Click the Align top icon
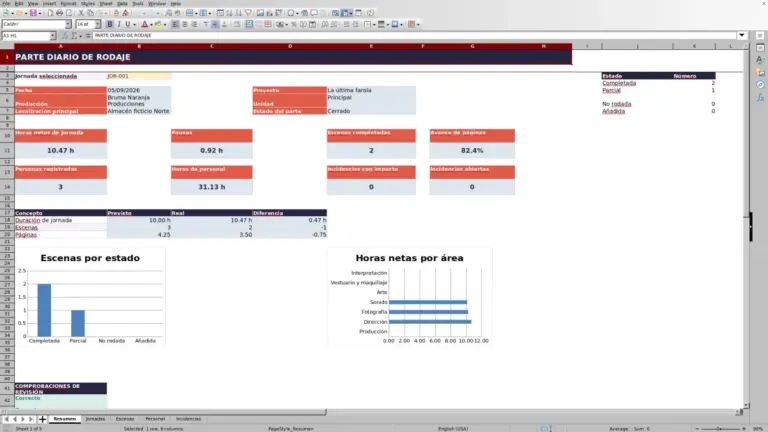 coord(206,24)
